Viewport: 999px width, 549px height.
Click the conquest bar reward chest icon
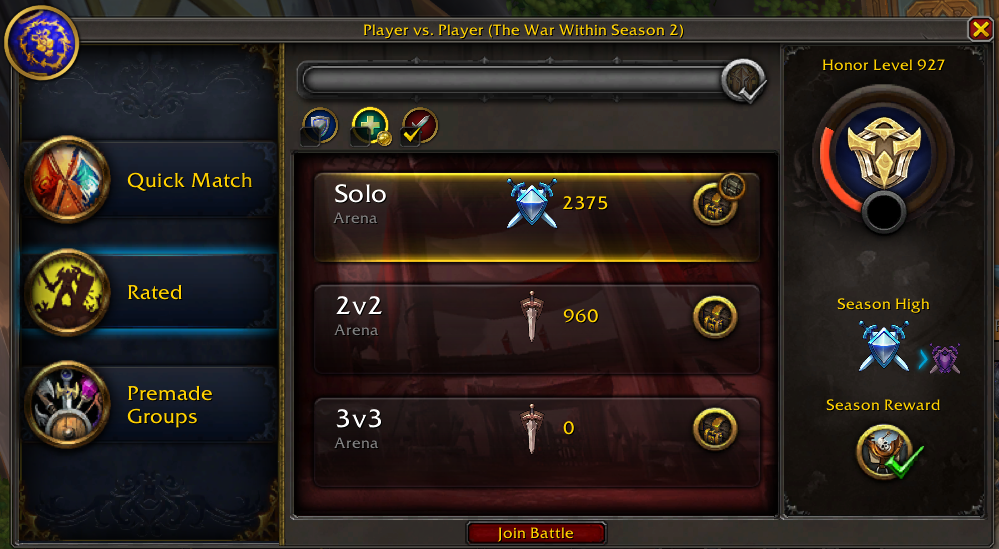tap(744, 82)
